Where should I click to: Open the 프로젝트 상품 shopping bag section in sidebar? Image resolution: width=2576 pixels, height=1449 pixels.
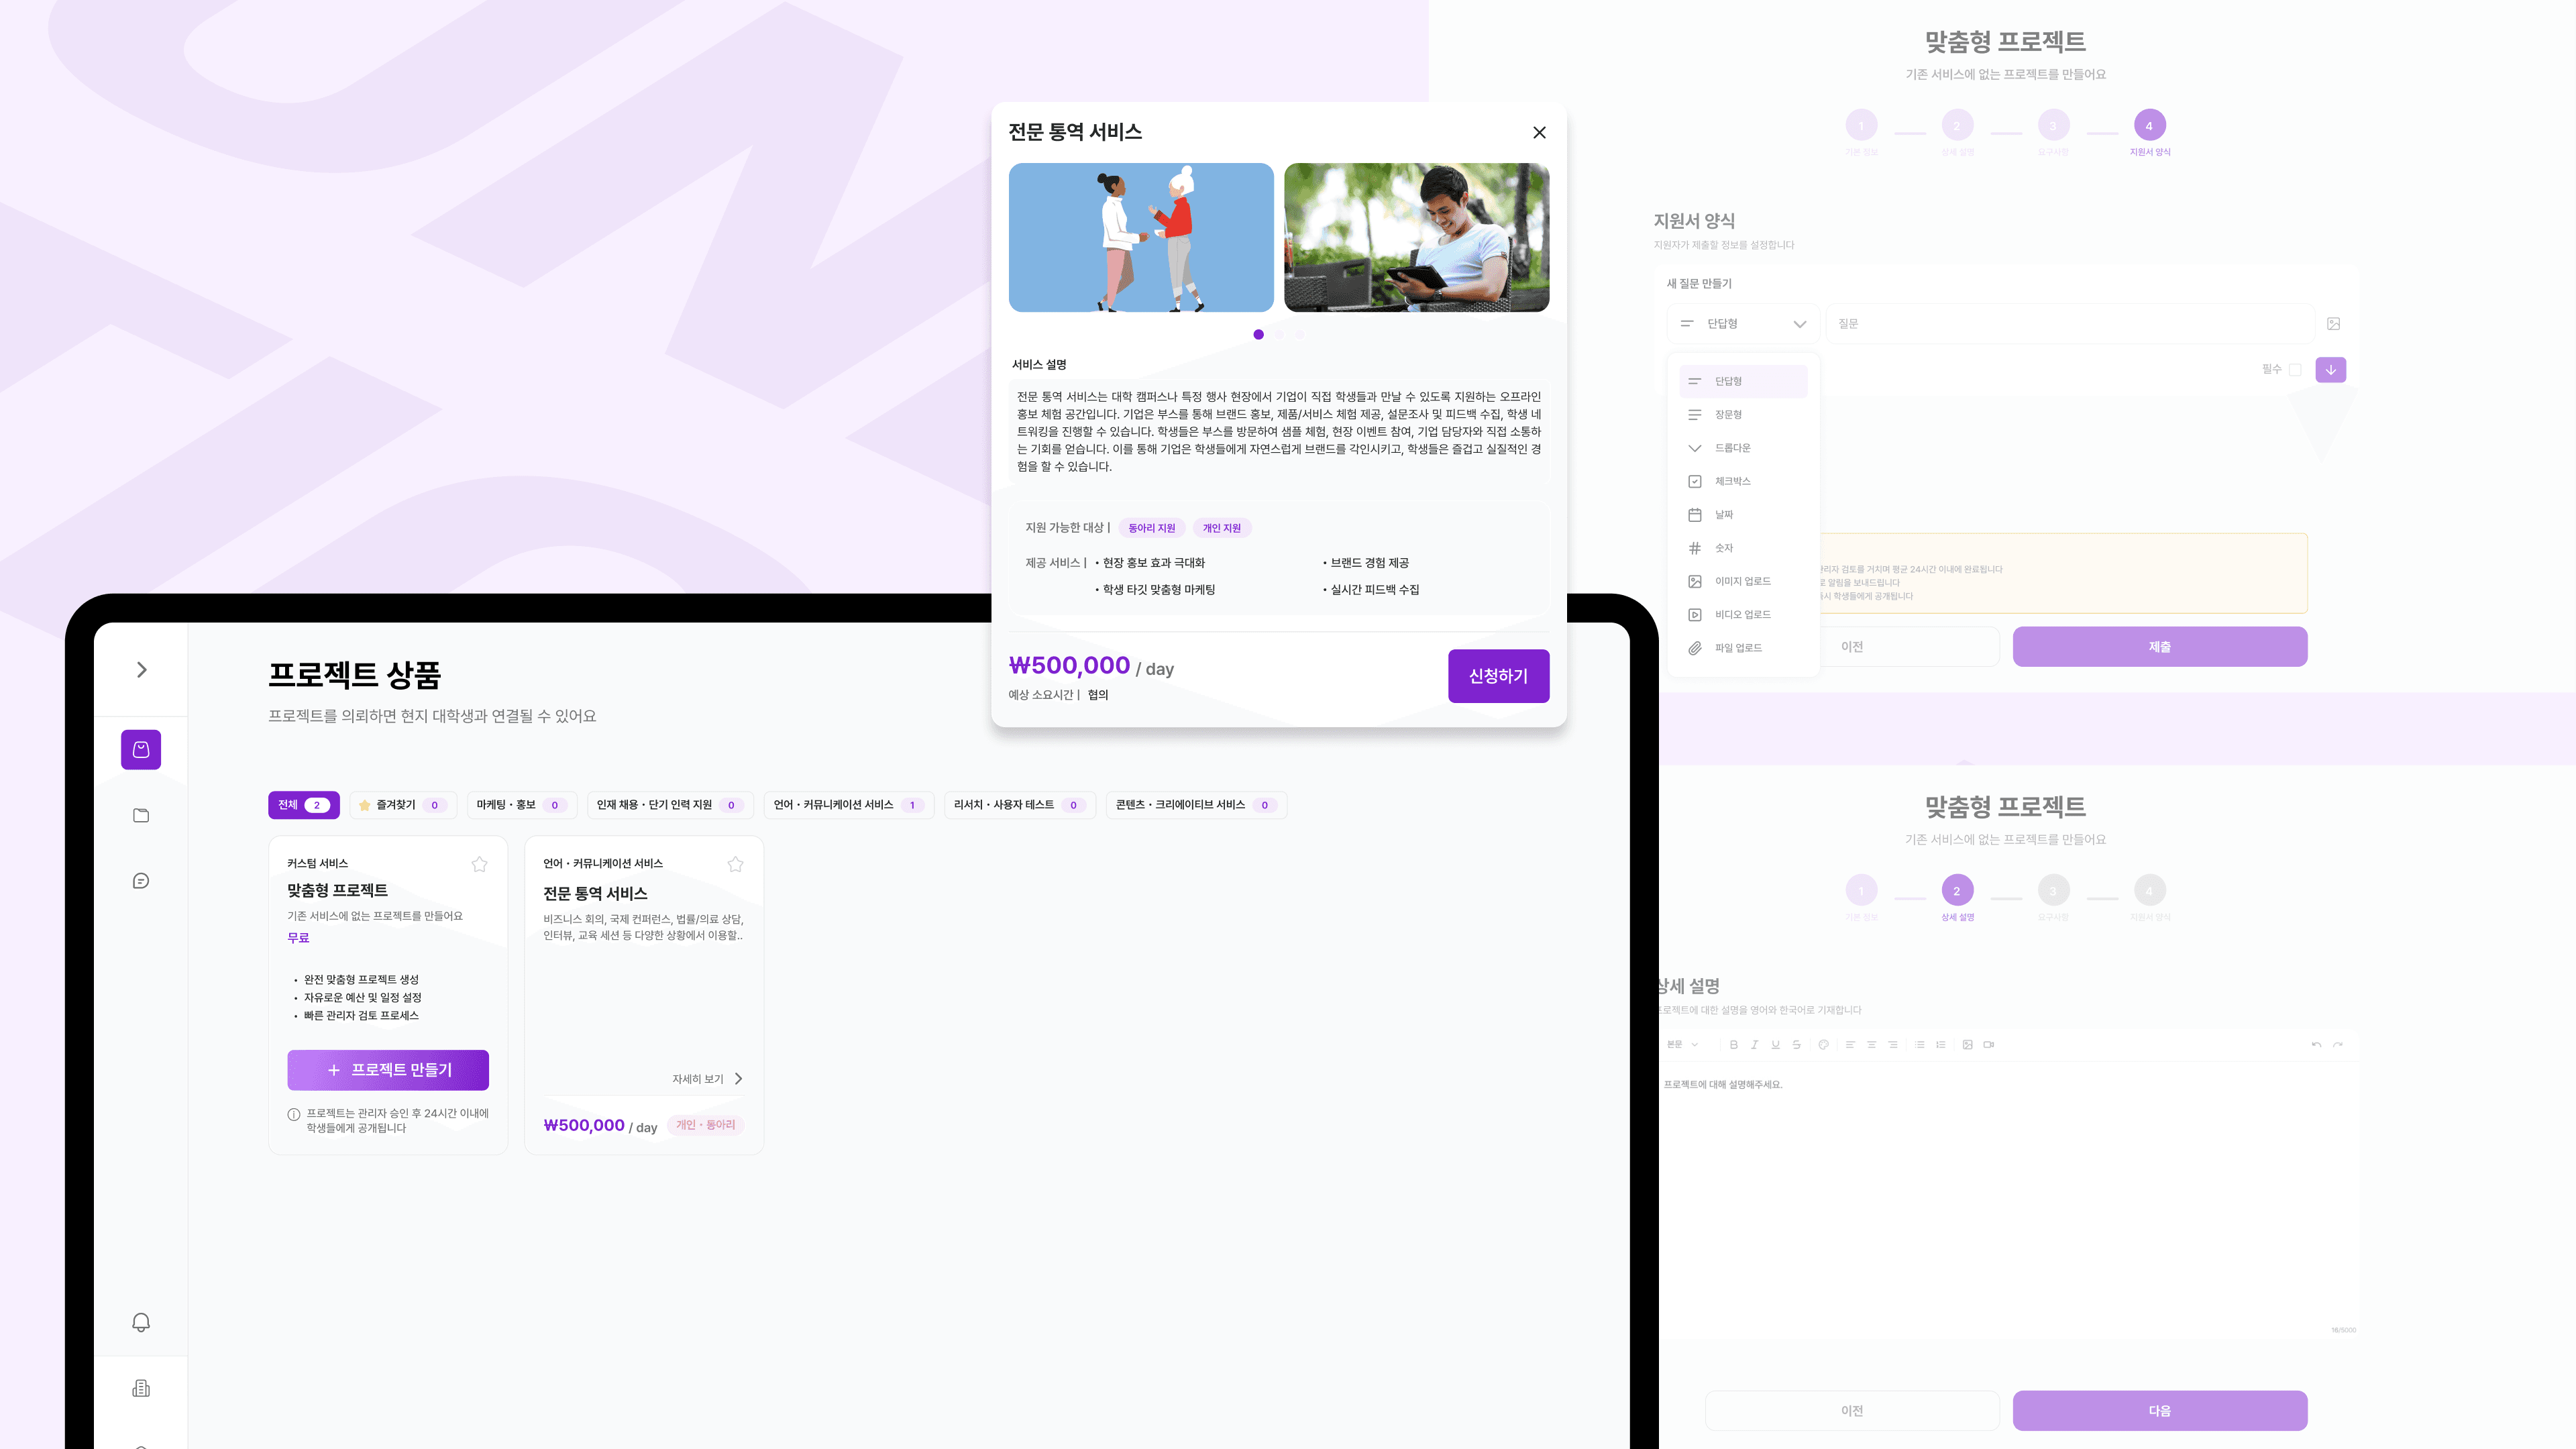141,750
